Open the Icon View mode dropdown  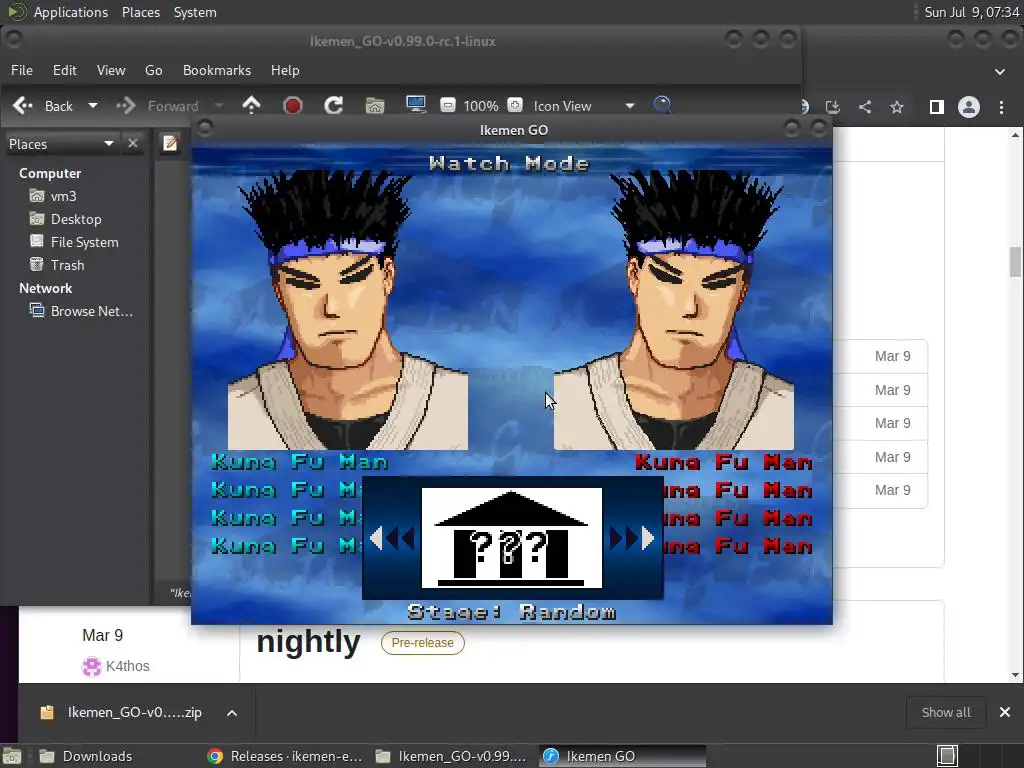coord(583,106)
